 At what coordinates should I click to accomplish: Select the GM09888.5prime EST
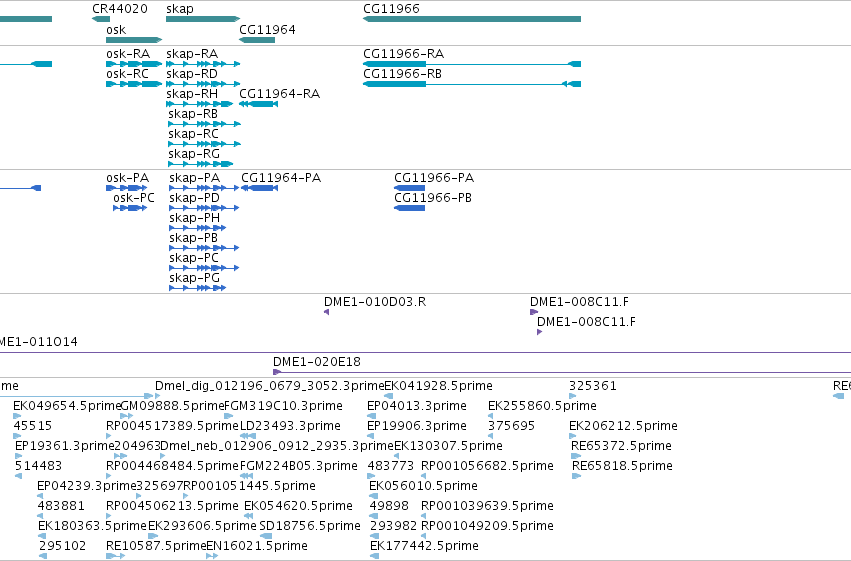pyautogui.click(x=126, y=416)
